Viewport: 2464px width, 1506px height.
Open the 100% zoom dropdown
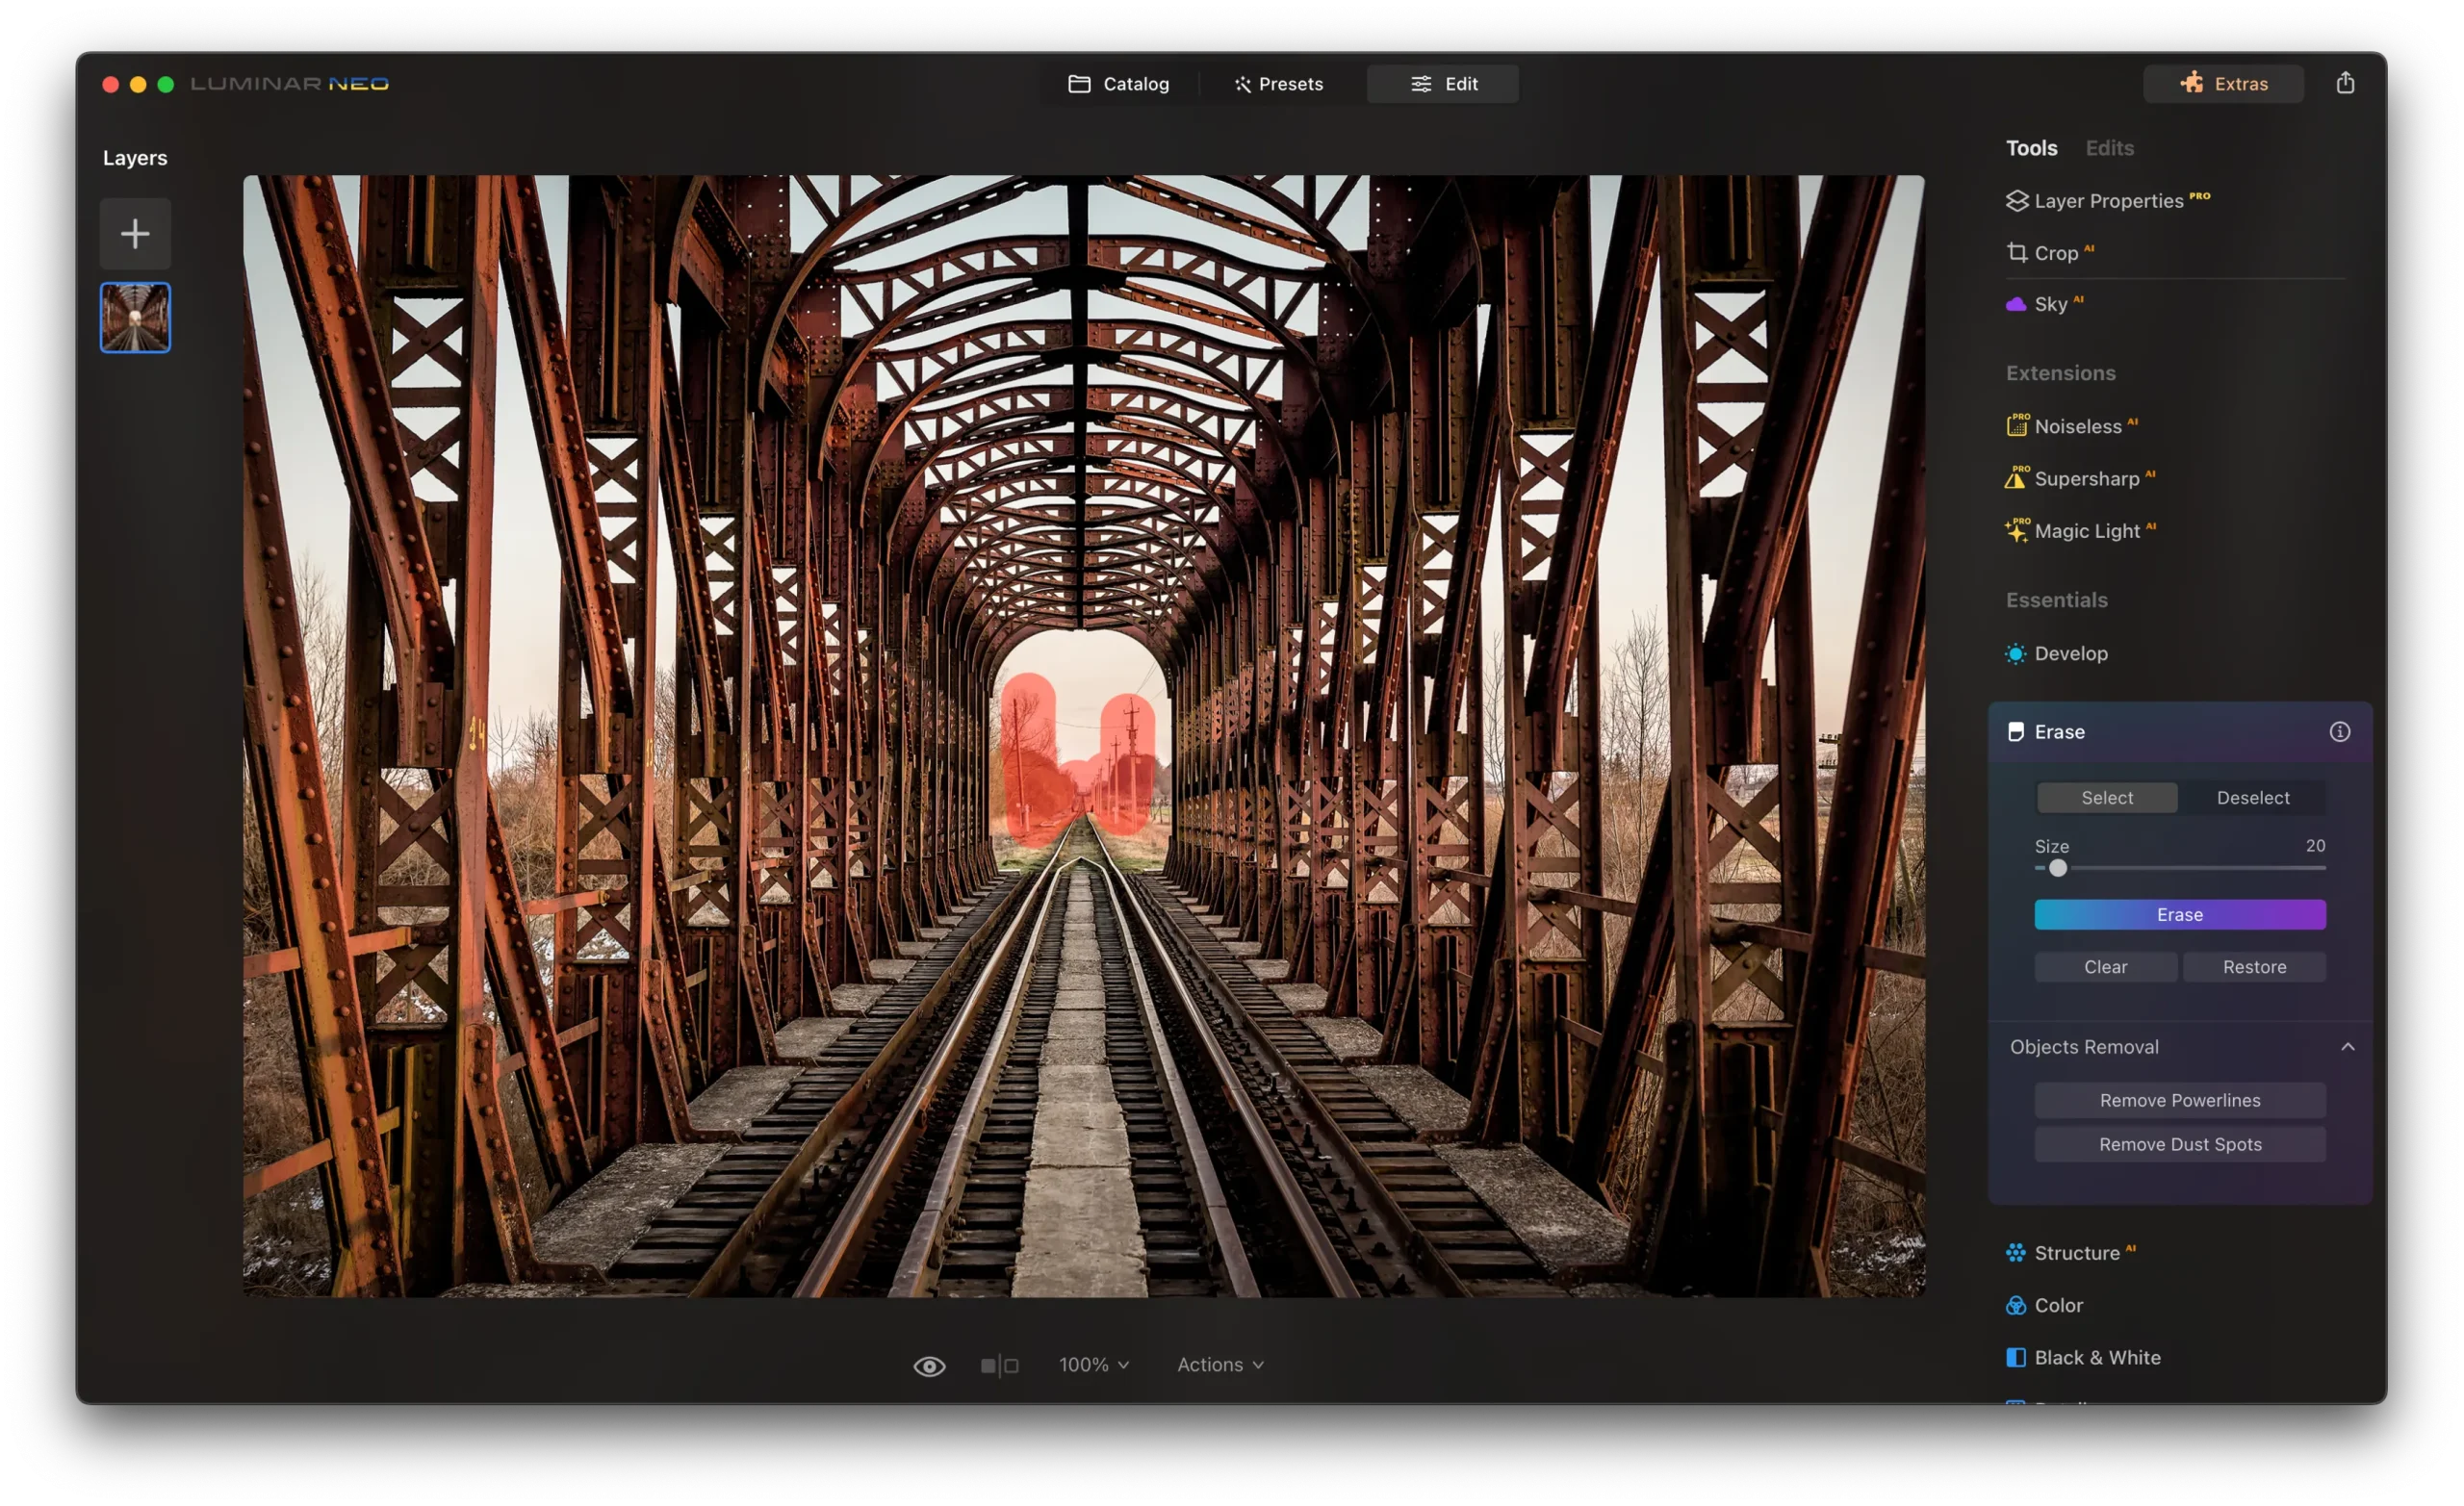pyautogui.click(x=1094, y=1365)
